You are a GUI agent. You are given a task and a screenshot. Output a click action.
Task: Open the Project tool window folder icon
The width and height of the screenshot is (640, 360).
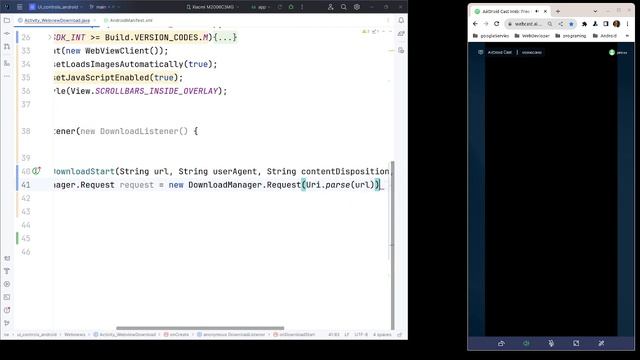7,20
